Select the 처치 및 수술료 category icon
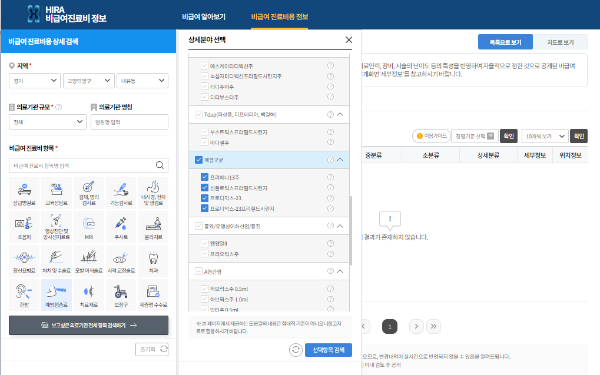The height and width of the screenshot is (375, 600). [57, 261]
